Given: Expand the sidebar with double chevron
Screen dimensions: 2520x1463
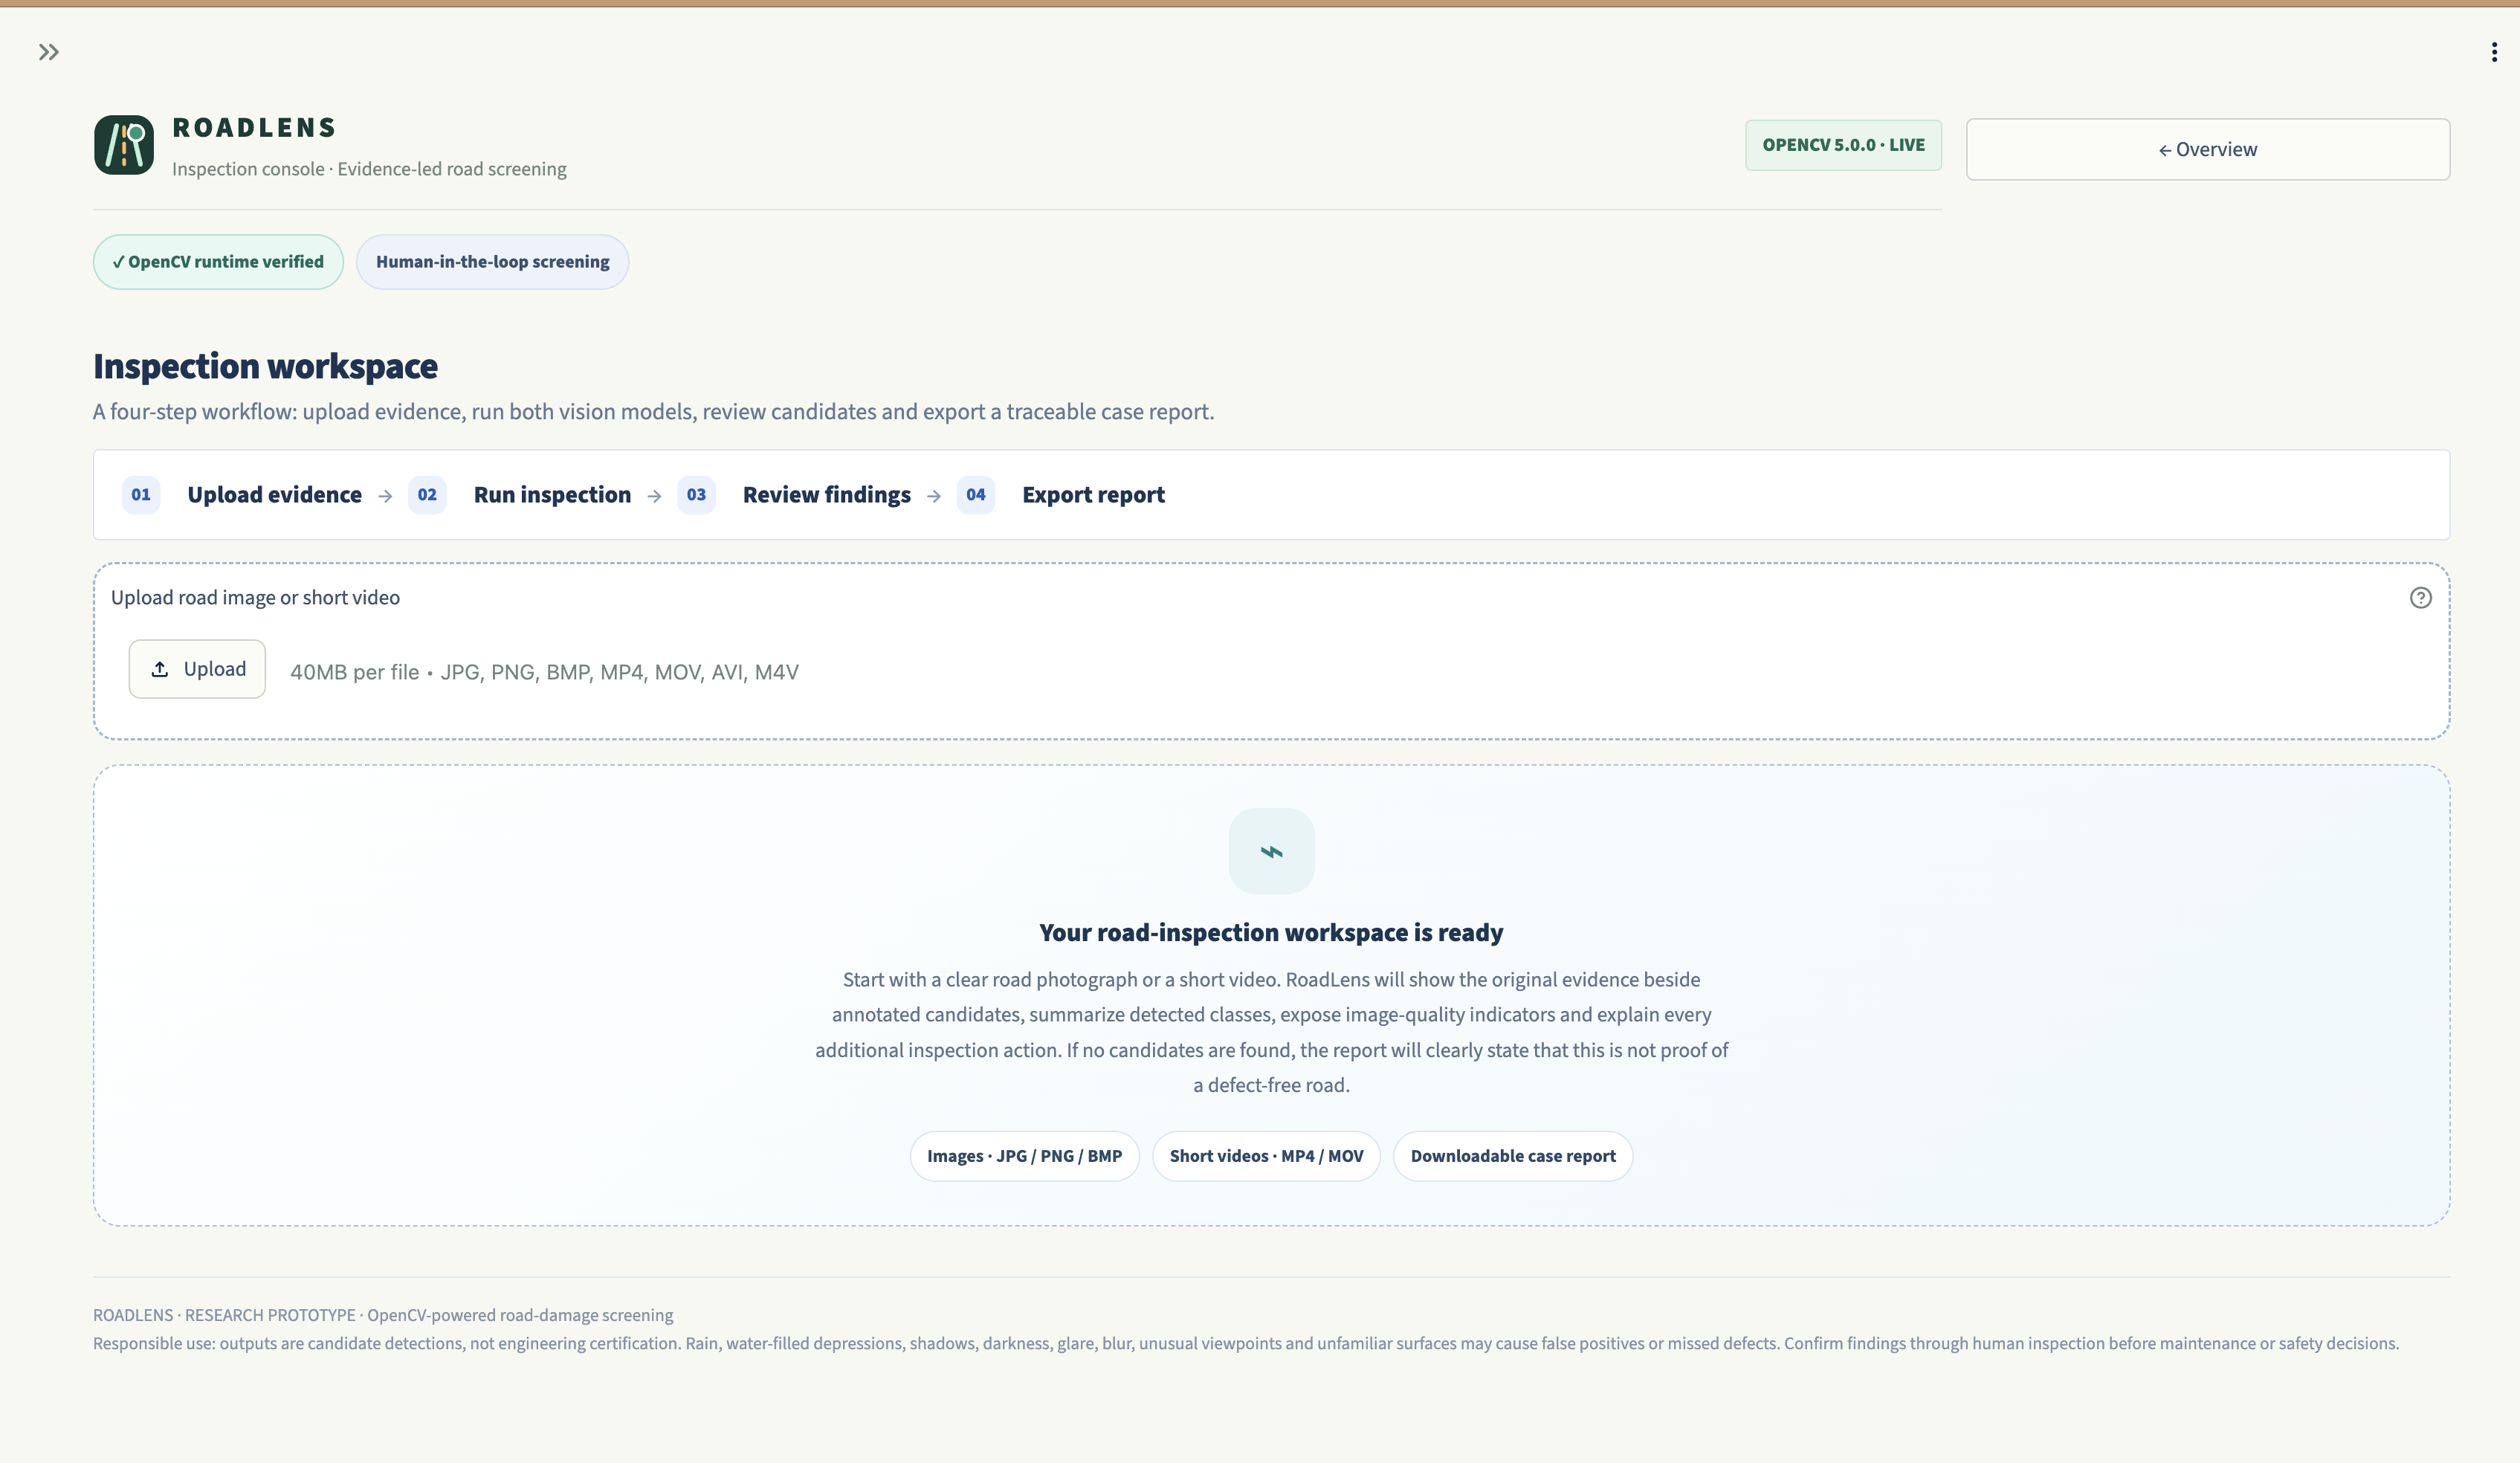Looking at the screenshot, I should pyautogui.click(x=49, y=52).
